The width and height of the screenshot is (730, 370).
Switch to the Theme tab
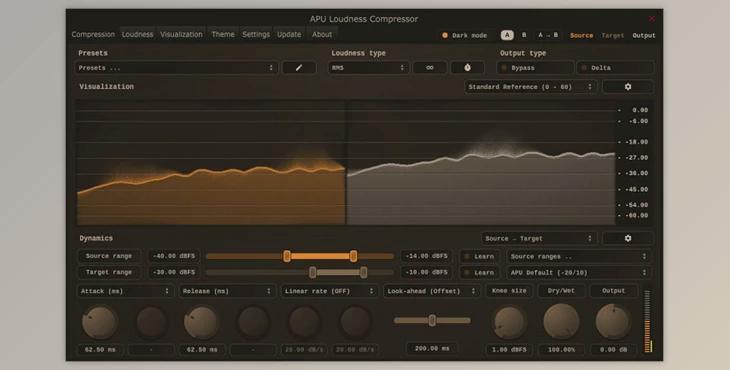pos(223,34)
